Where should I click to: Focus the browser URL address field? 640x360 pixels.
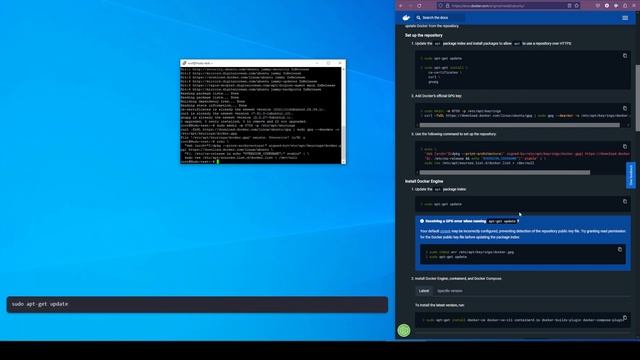(x=508, y=6)
